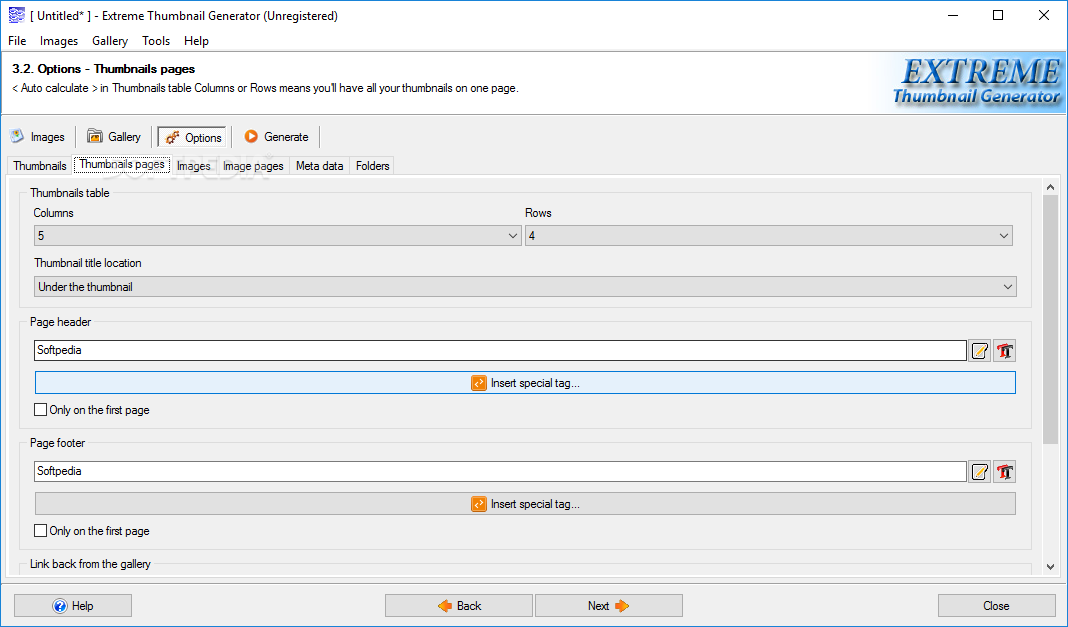Switch to the Images sub-tab
Viewport: 1068px width, 627px height.
tap(193, 165)
